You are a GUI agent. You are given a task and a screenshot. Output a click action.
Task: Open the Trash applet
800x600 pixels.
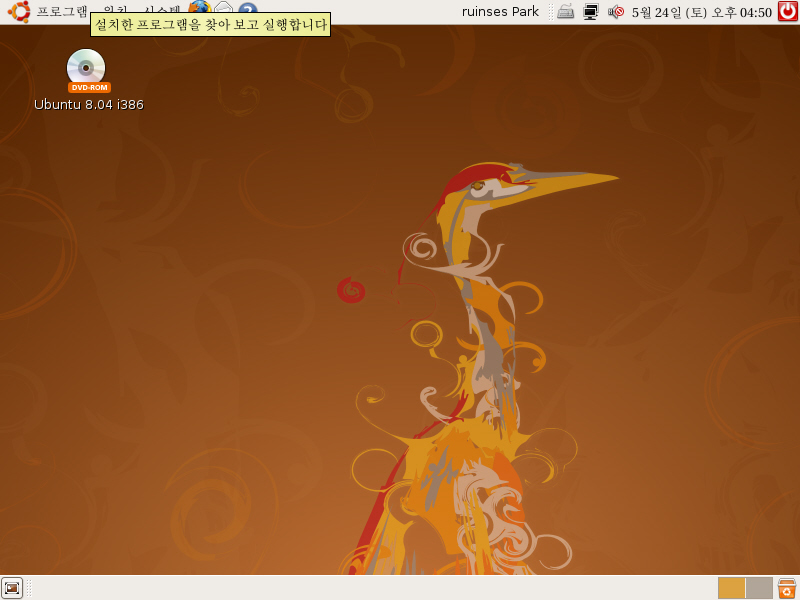click(x=787, y=588)
